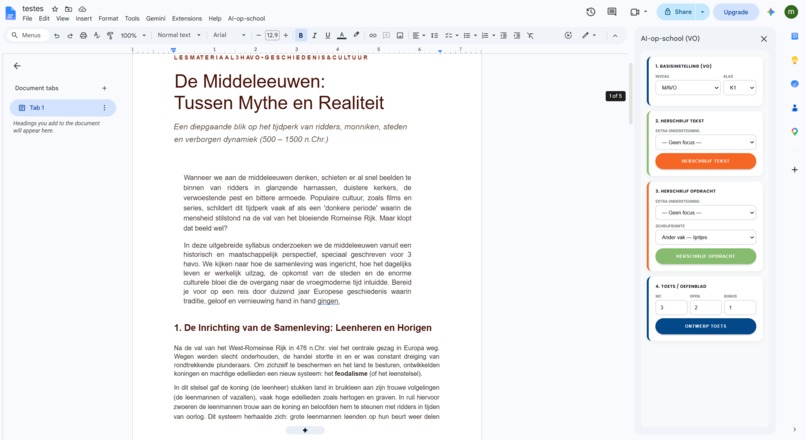Open the checklist dropdown

pyautogui.click(x=451, y=35)
